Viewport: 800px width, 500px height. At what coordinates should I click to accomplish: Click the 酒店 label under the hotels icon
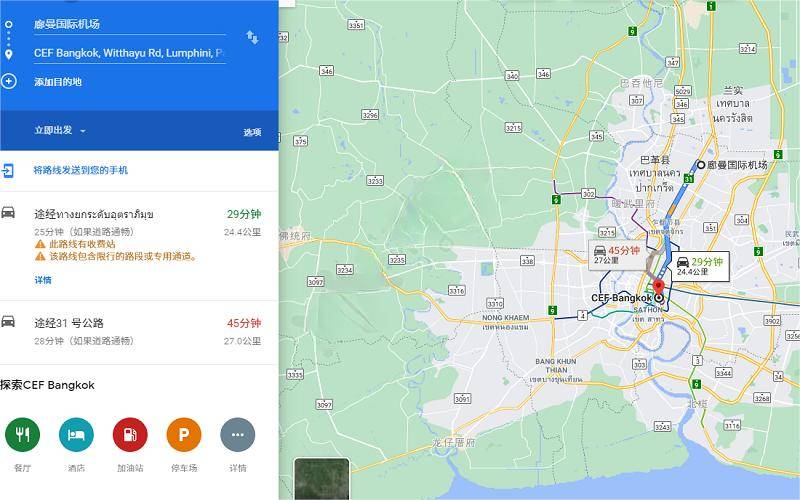(x=77, y=468)
